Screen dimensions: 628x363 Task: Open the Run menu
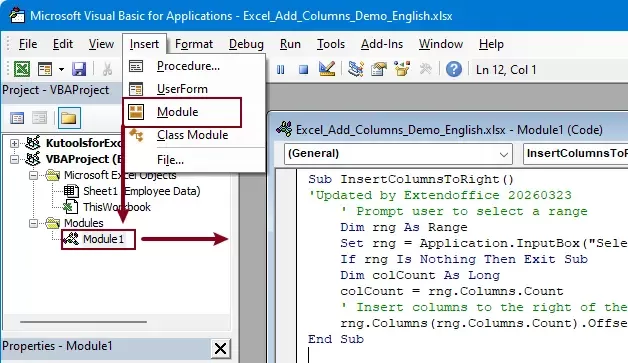(290, 44)
